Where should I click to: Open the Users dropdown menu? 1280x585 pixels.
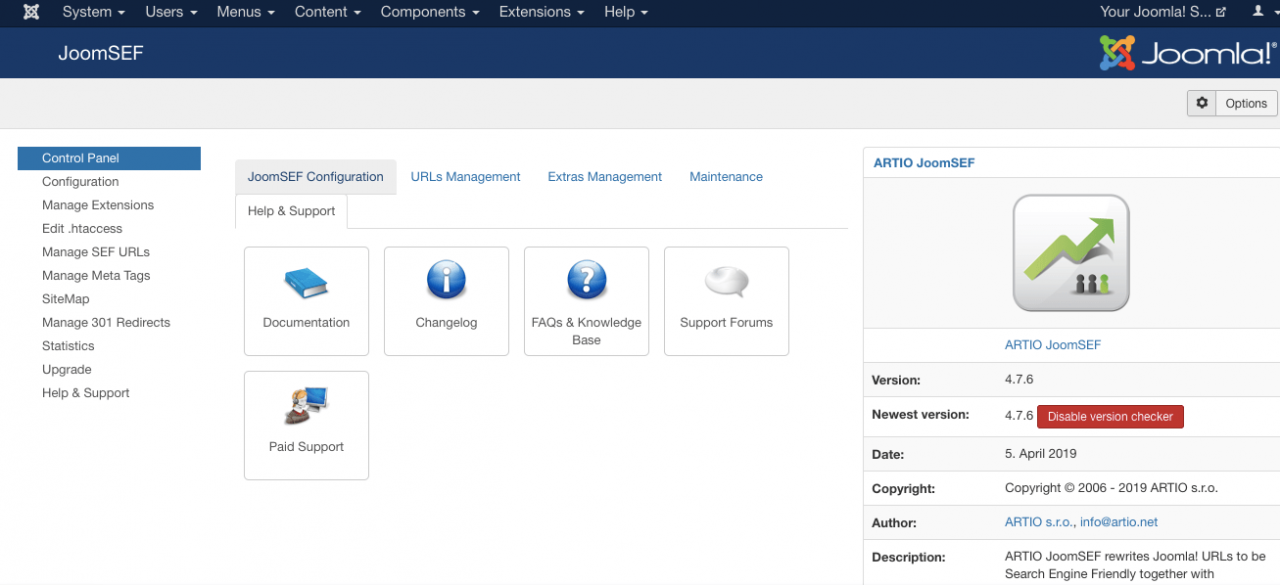(171, 12)
